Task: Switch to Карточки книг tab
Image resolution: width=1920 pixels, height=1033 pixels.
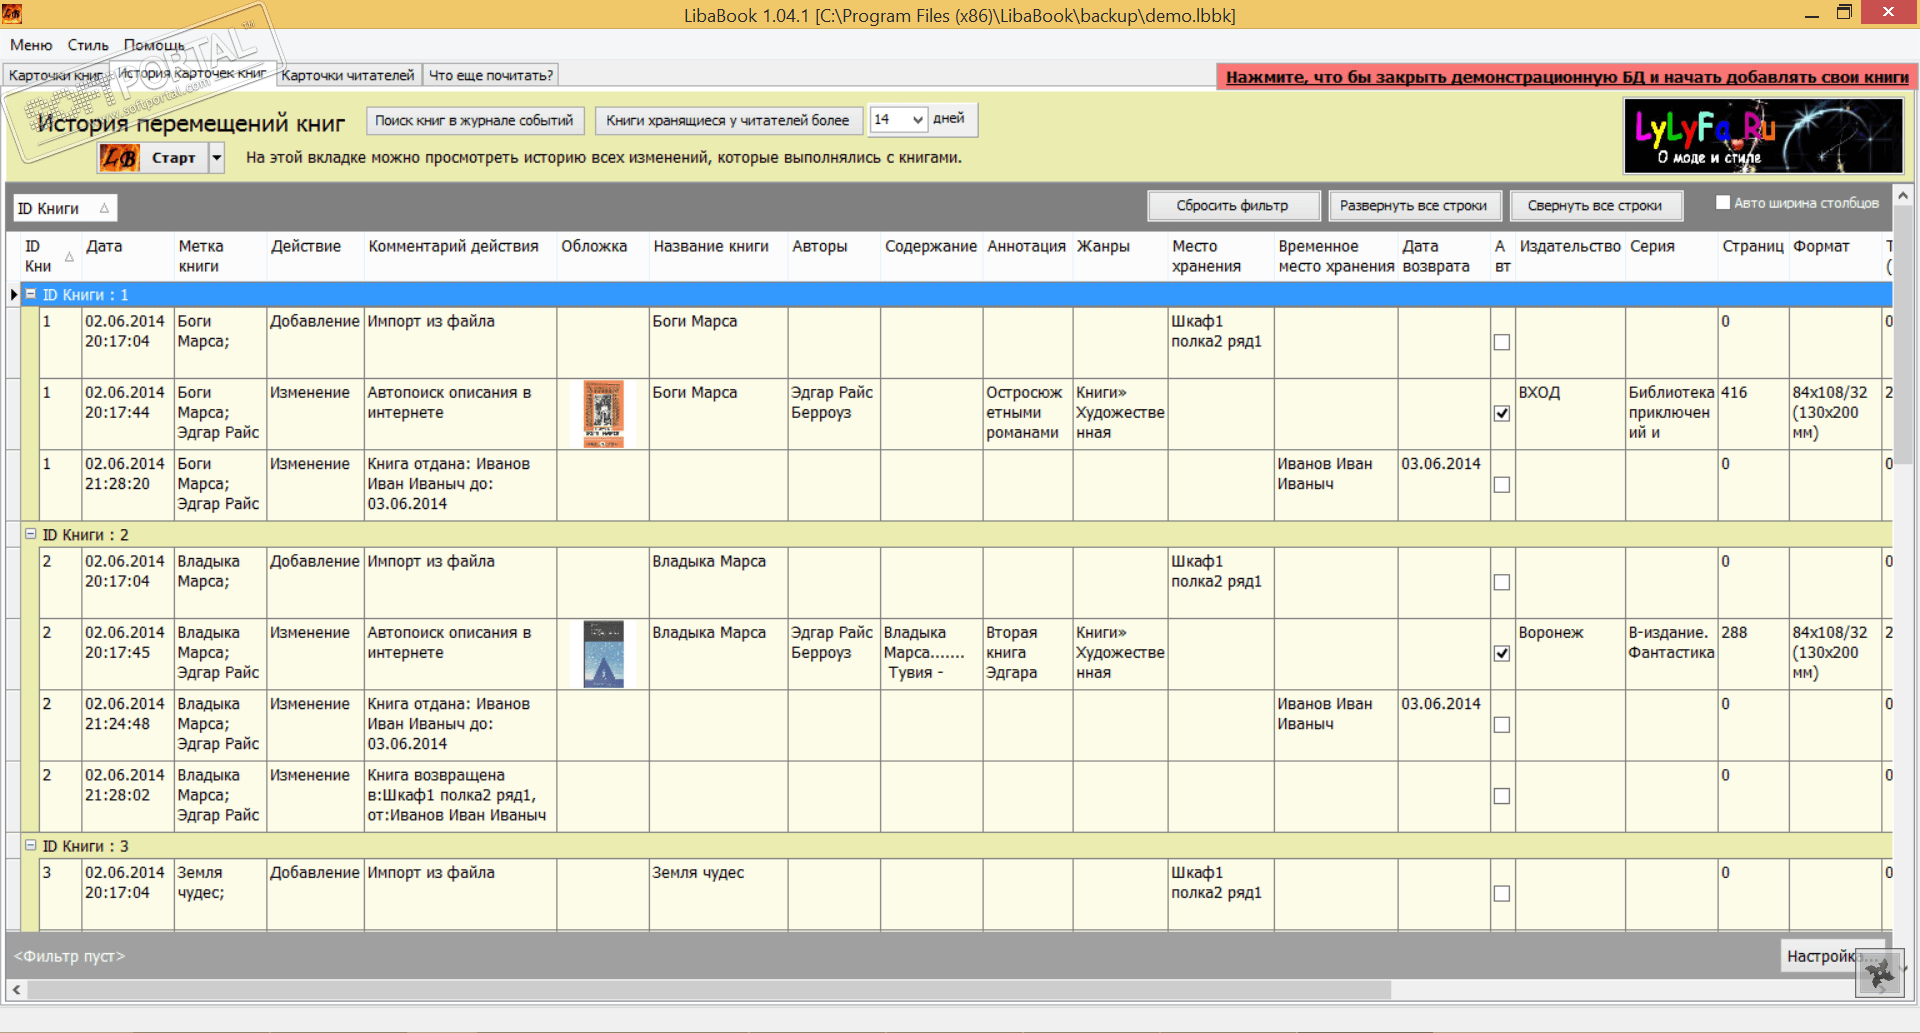Action: tap(55, 75)
